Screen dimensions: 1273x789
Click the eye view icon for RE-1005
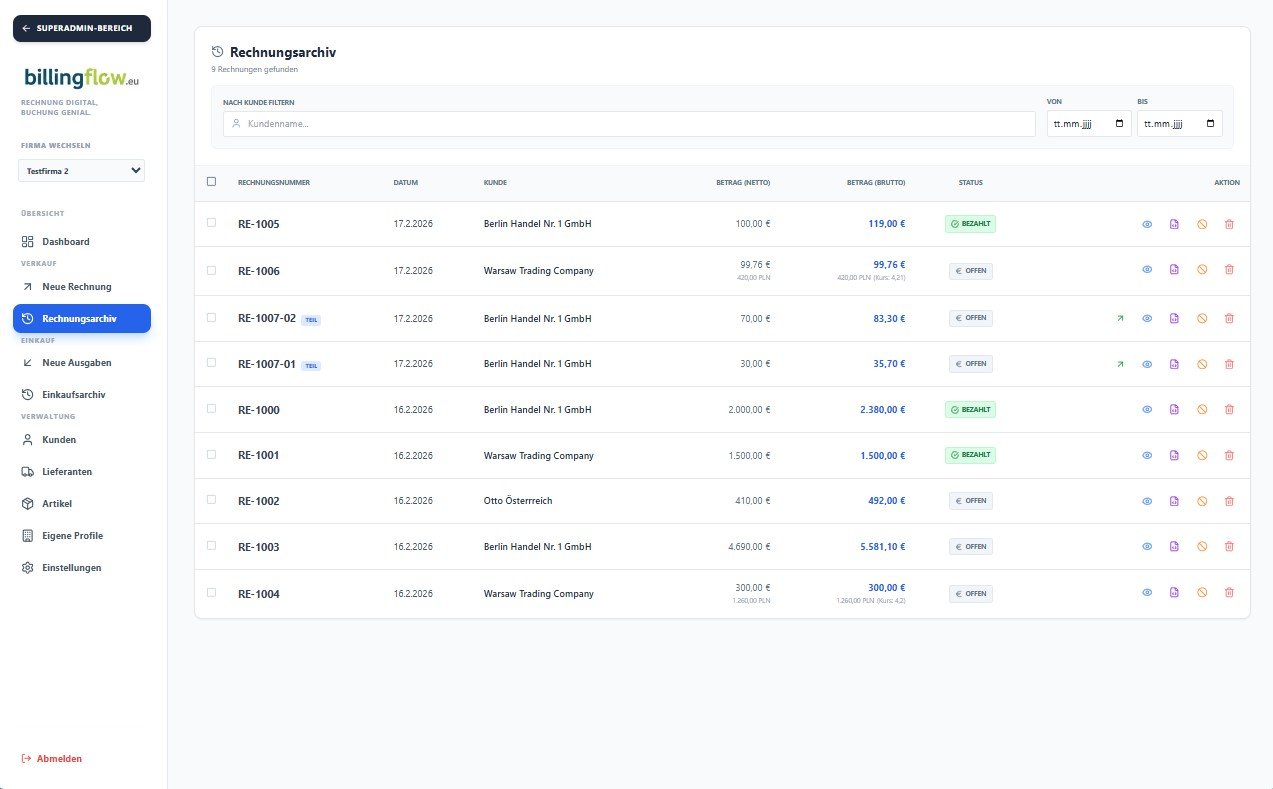(1147, 224)
